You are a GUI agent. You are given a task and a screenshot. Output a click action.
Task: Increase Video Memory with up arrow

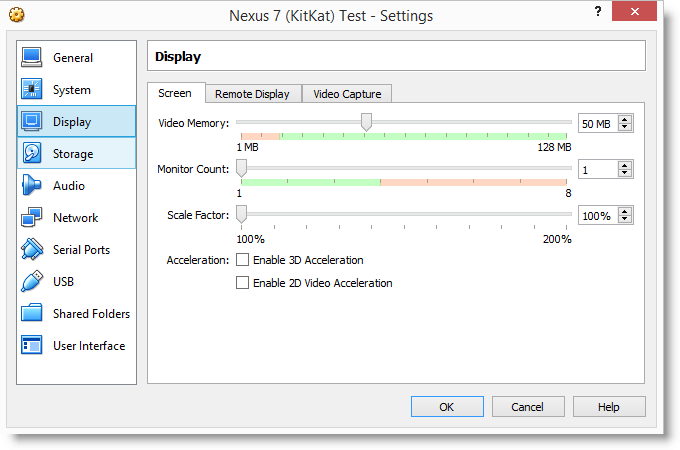click(x=625, y=119)
